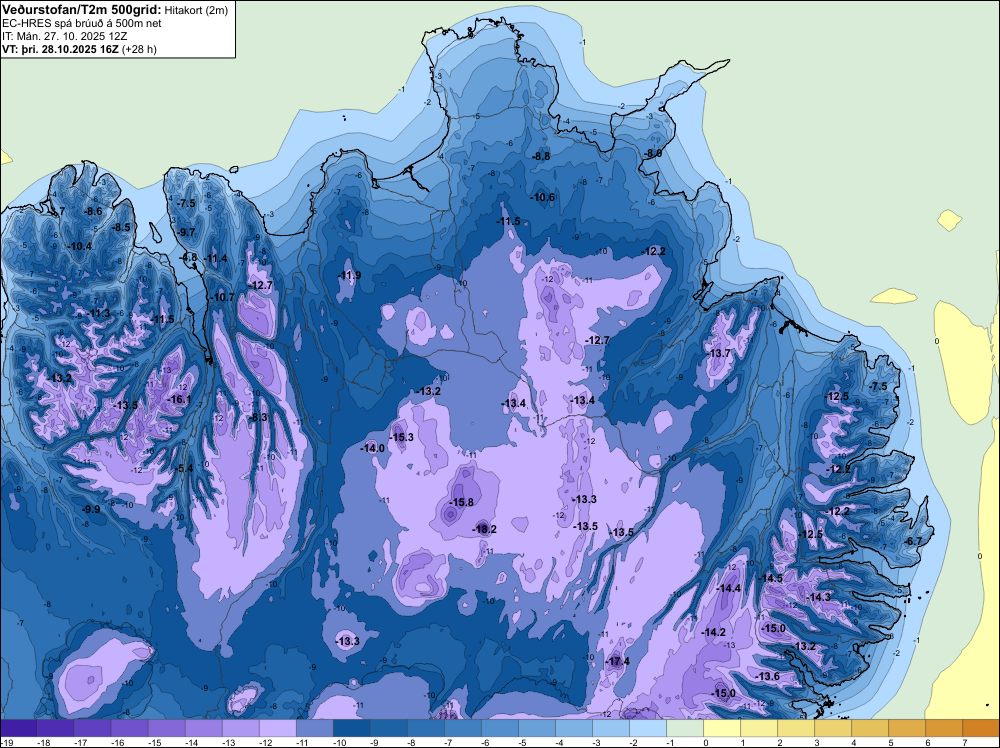Click legend swatch between -15 and -14
The width and height of the screenshot is (1000, 748).
[167, 728]
